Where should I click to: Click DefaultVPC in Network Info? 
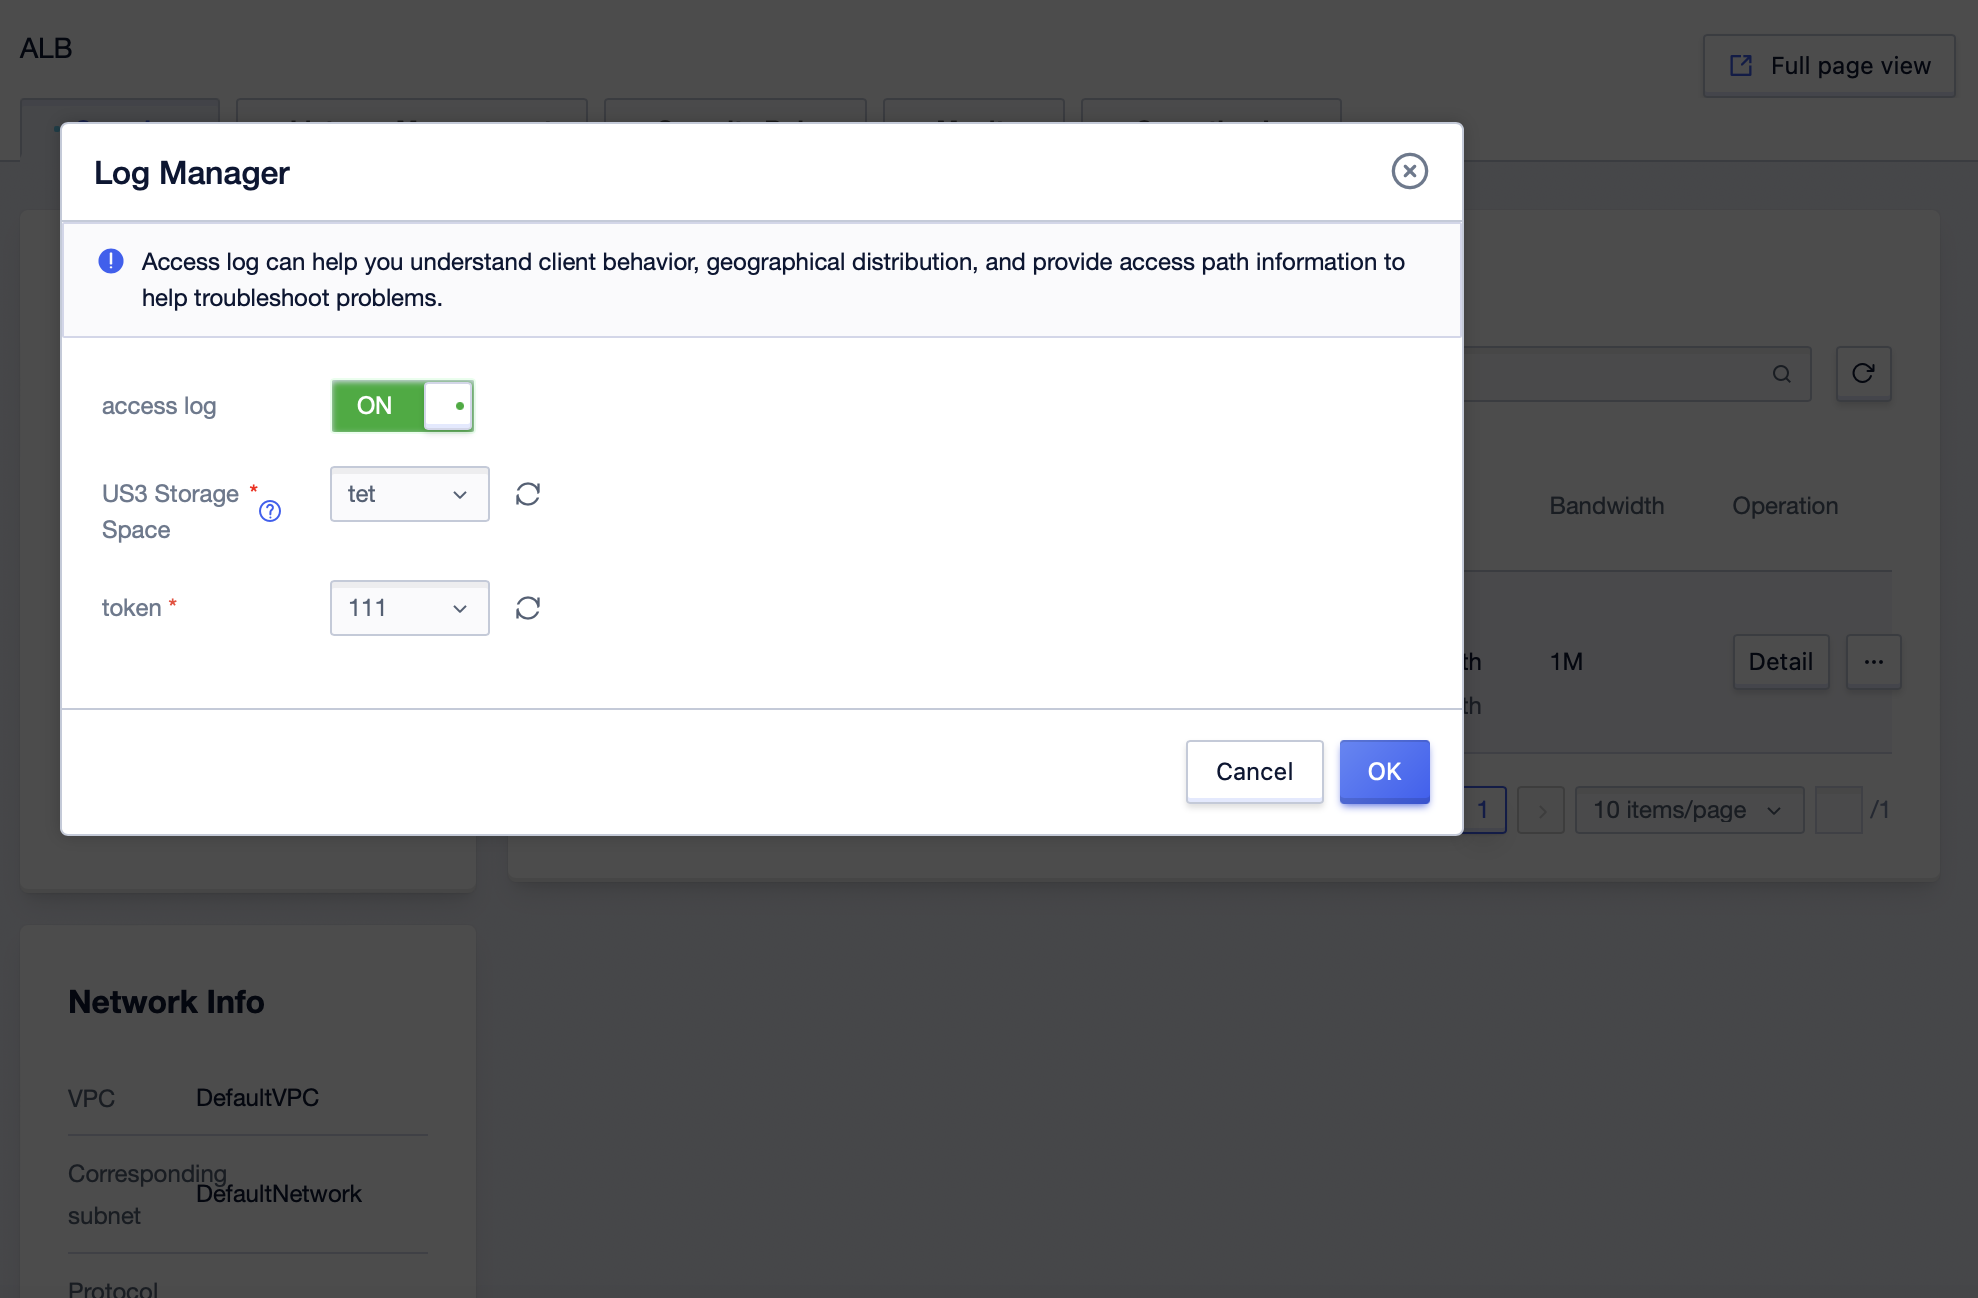pyautogui.click(x=257, y=1098)
